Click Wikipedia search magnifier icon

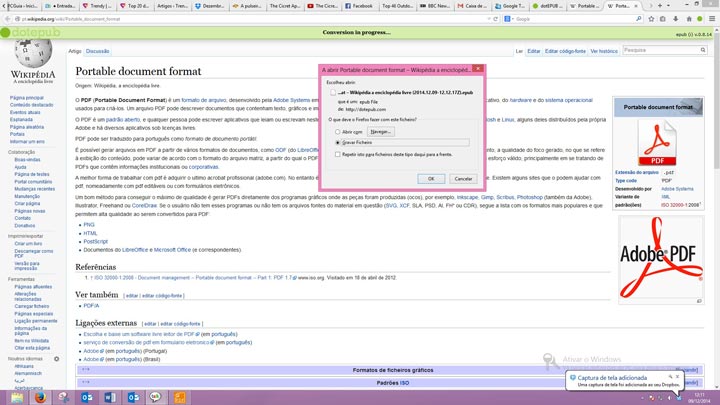(703, 50)
